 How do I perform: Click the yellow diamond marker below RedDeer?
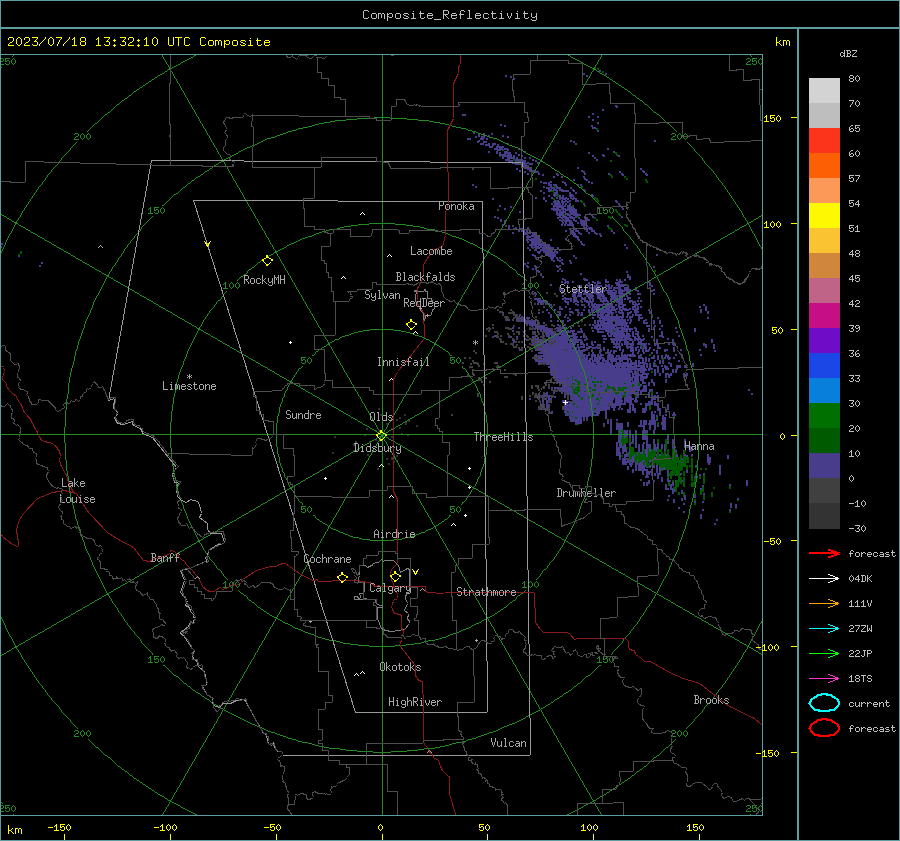(x=411, y=325)
